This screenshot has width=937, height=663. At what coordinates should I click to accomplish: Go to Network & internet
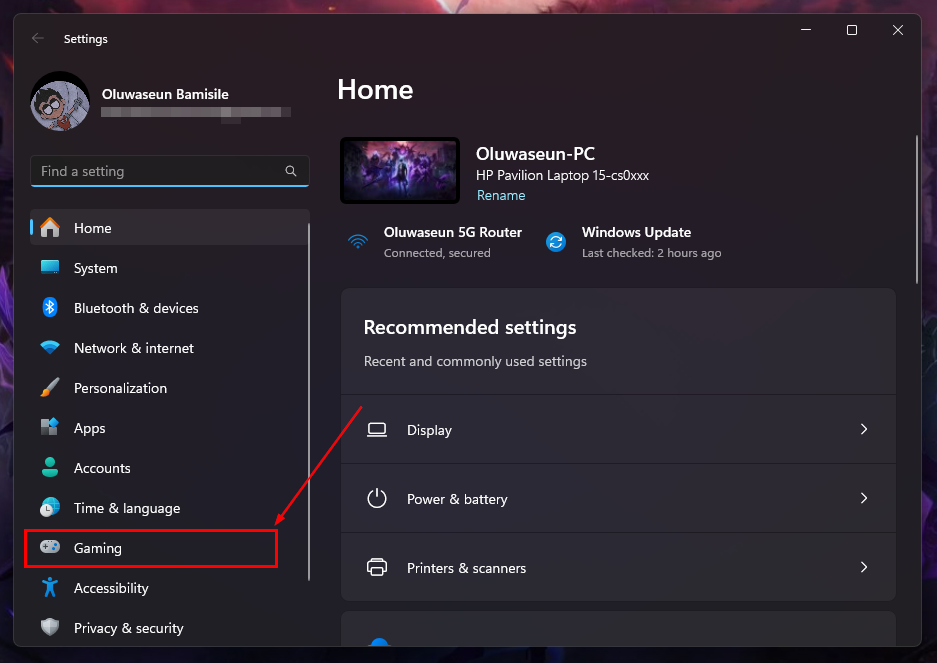tap(170, 348)
